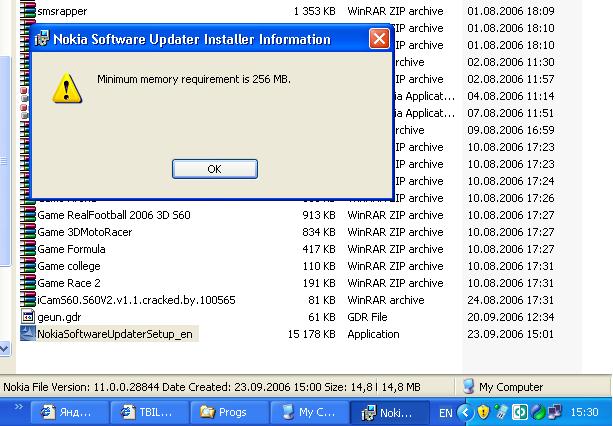Click the WinRAR icon of Game Formula

28,249
